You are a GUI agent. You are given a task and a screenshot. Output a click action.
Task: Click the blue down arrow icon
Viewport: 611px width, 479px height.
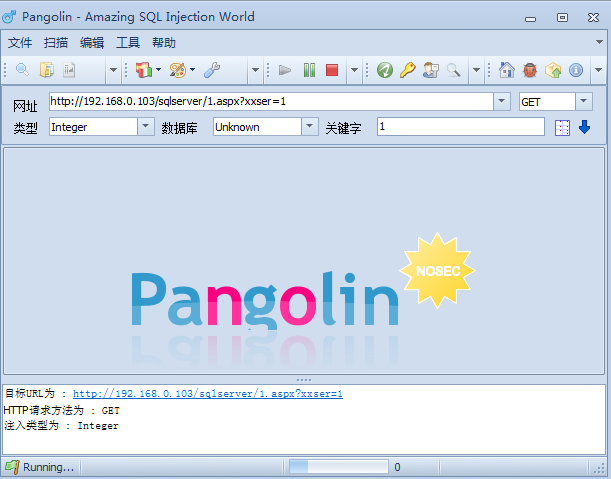[584, 127]
